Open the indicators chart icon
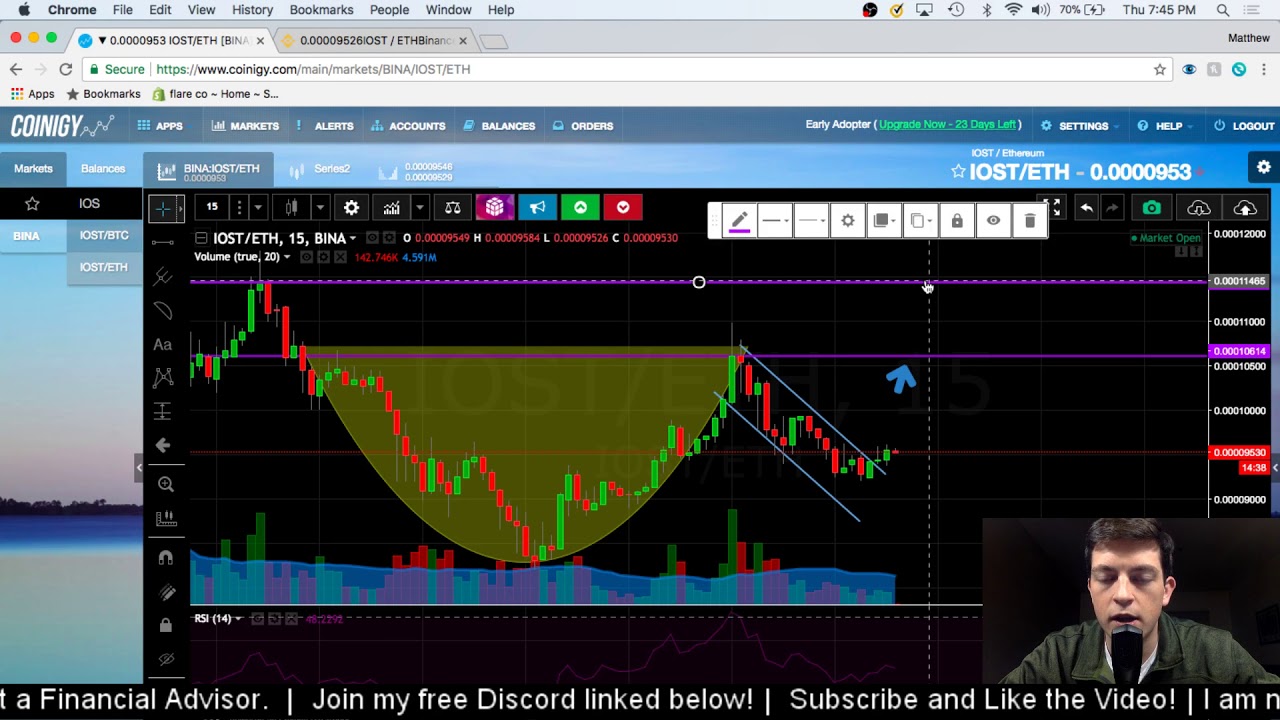This screenshot has width=1280, height=720. point(391,207)
